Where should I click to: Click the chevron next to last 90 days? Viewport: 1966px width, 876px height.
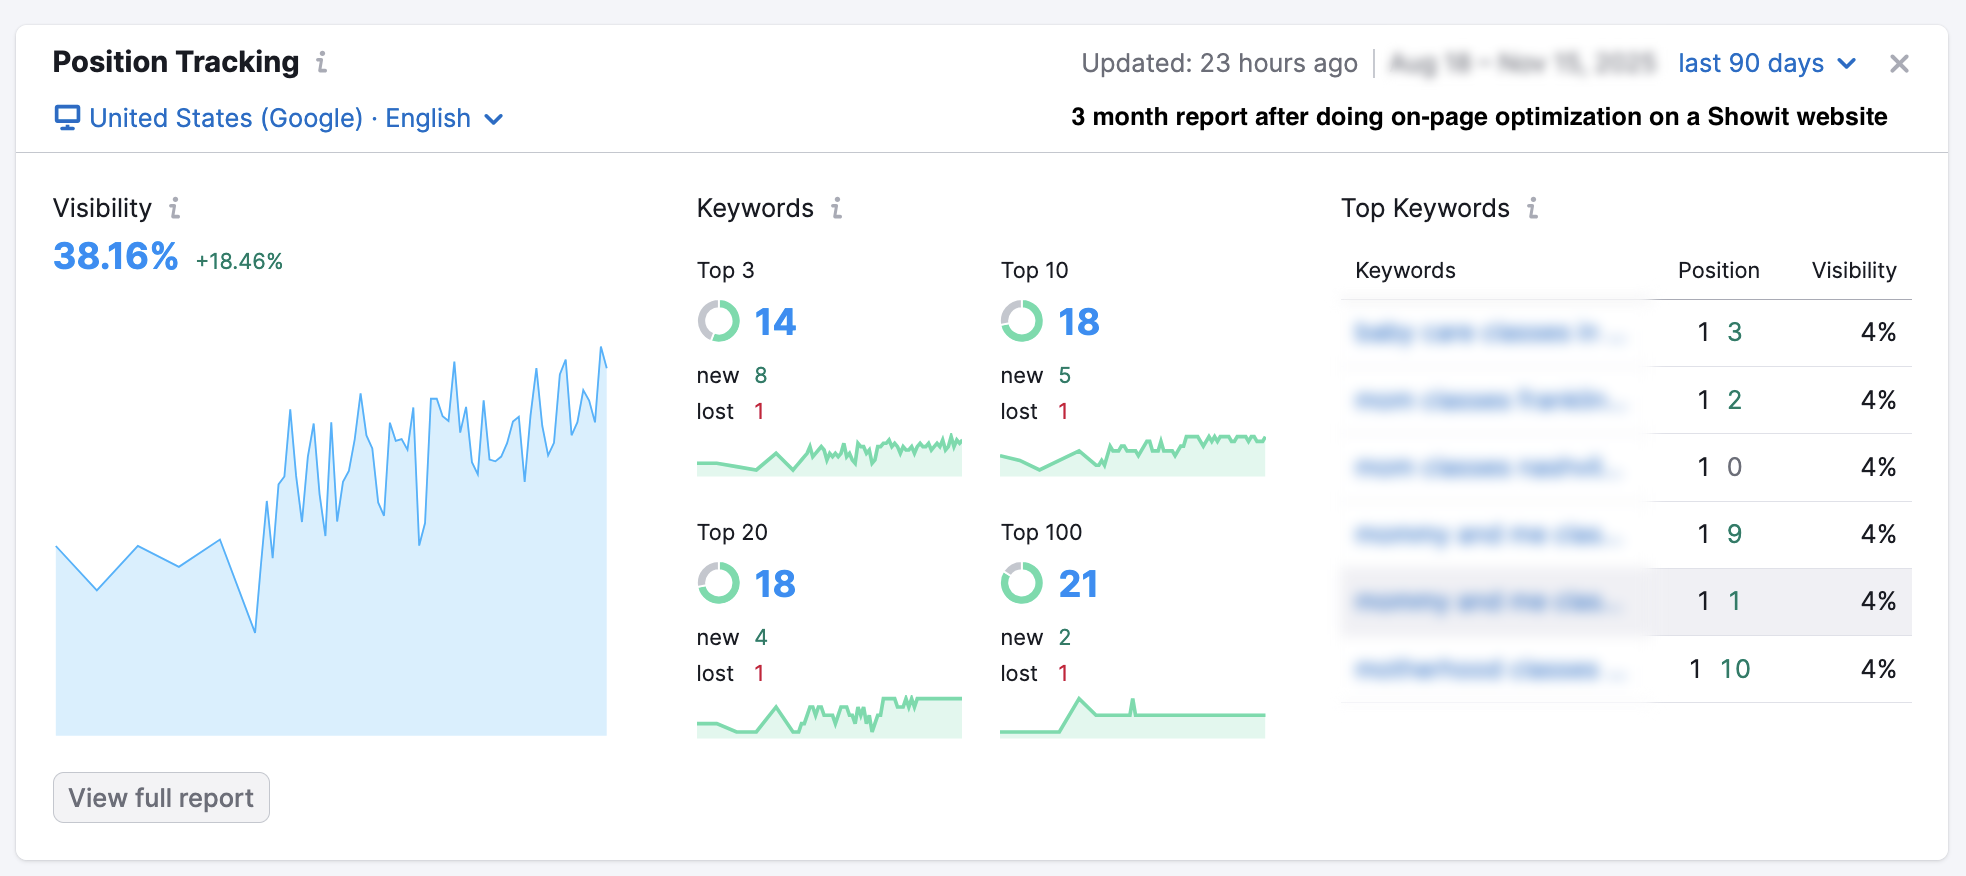coord(1847,63)
